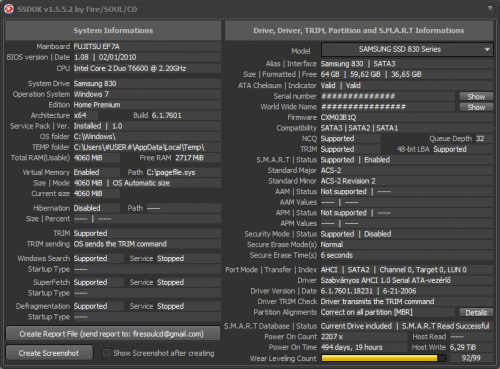Open Partition Alignments Details
This screenshot has width=500, height=369.
[476, 313]
